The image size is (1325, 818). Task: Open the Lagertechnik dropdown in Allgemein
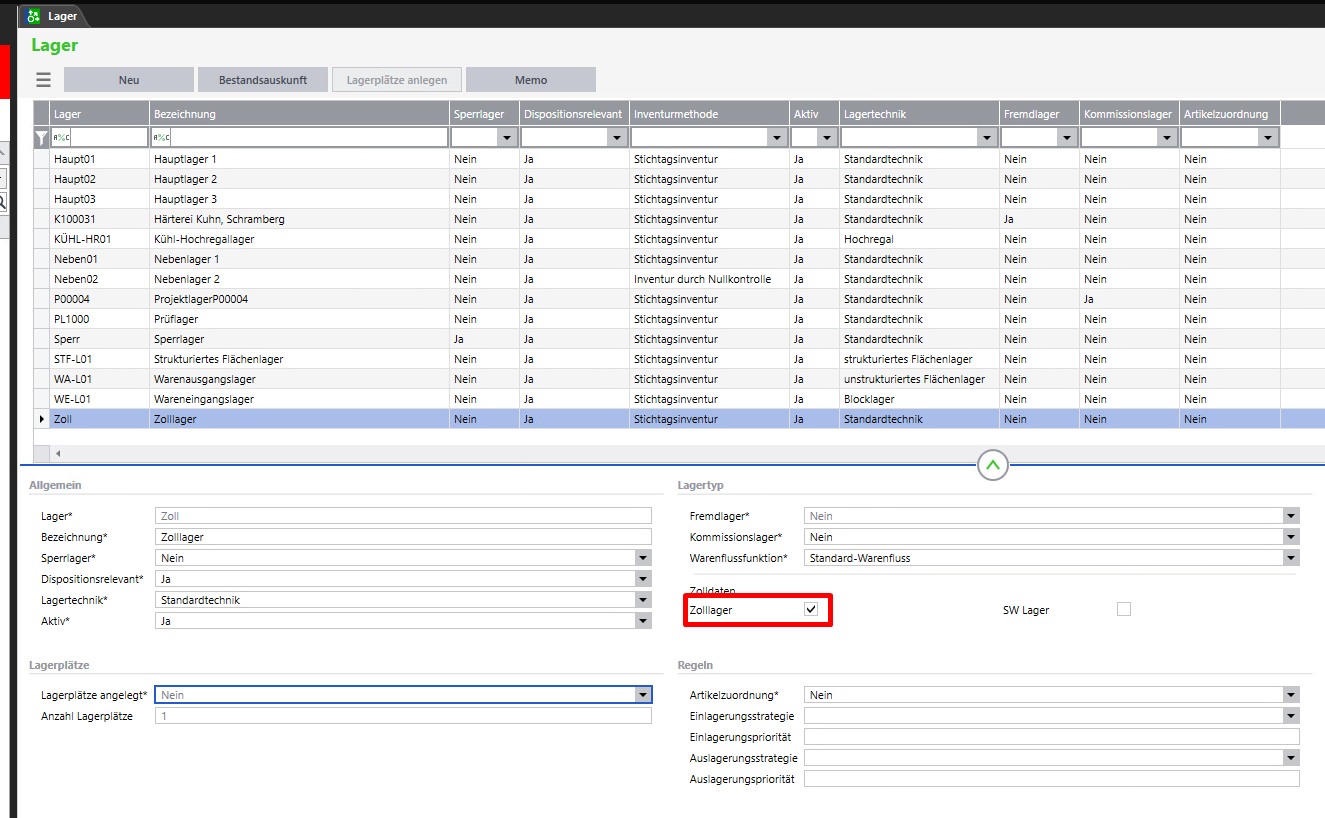[642, 600]
